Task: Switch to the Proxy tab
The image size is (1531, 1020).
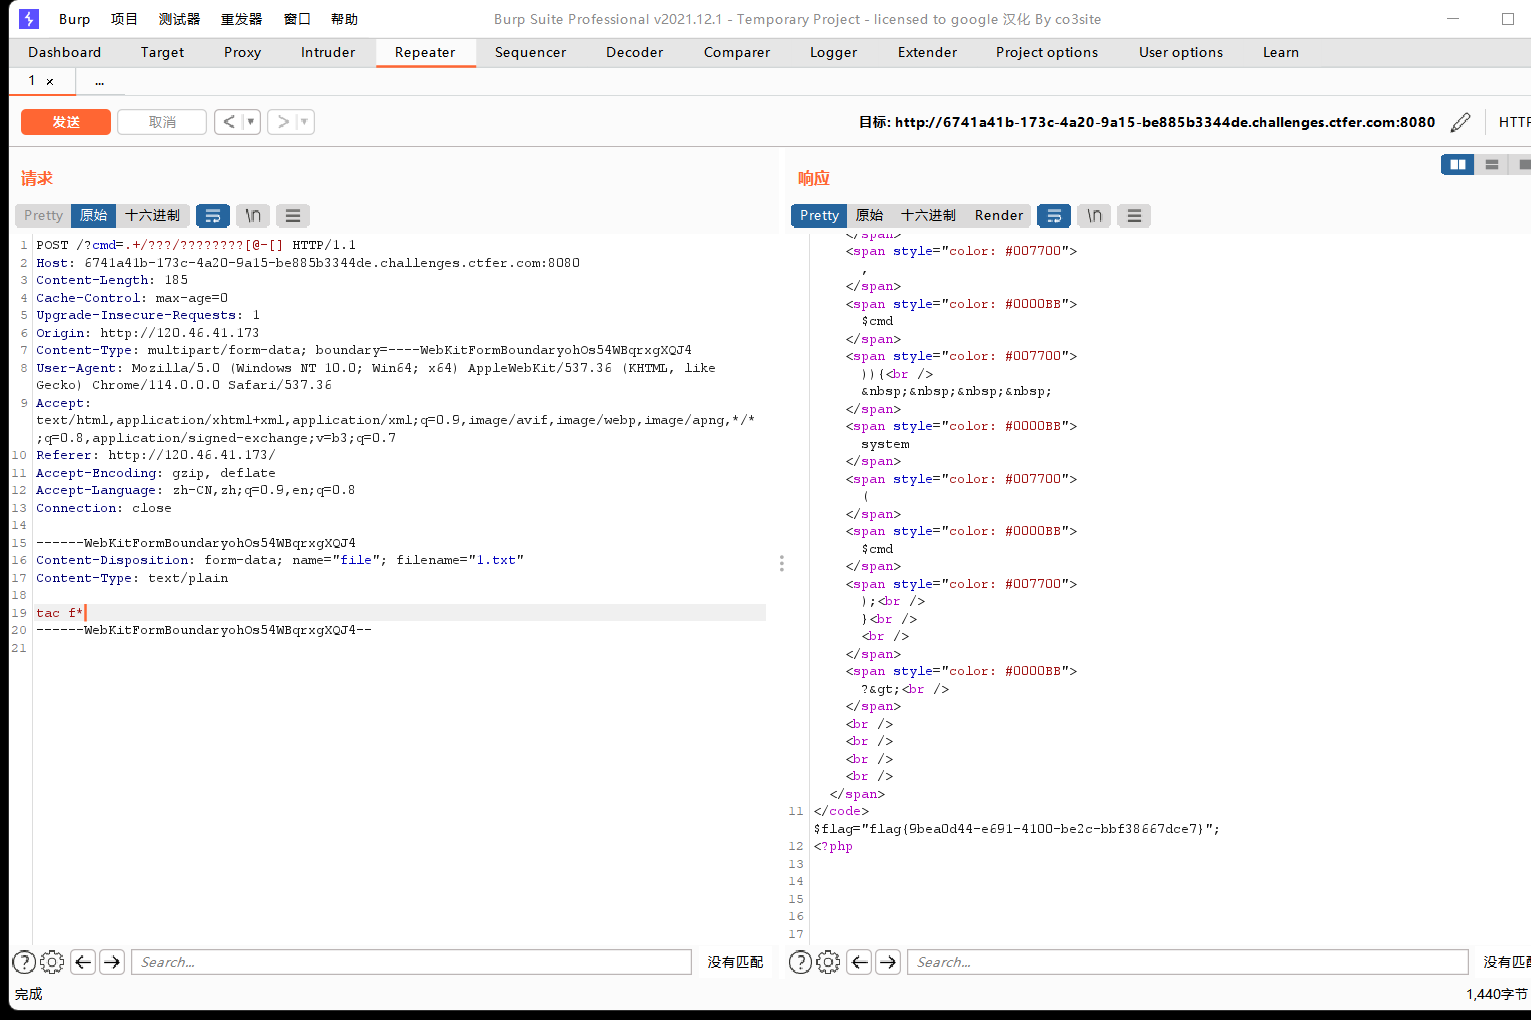Action: 242,52
